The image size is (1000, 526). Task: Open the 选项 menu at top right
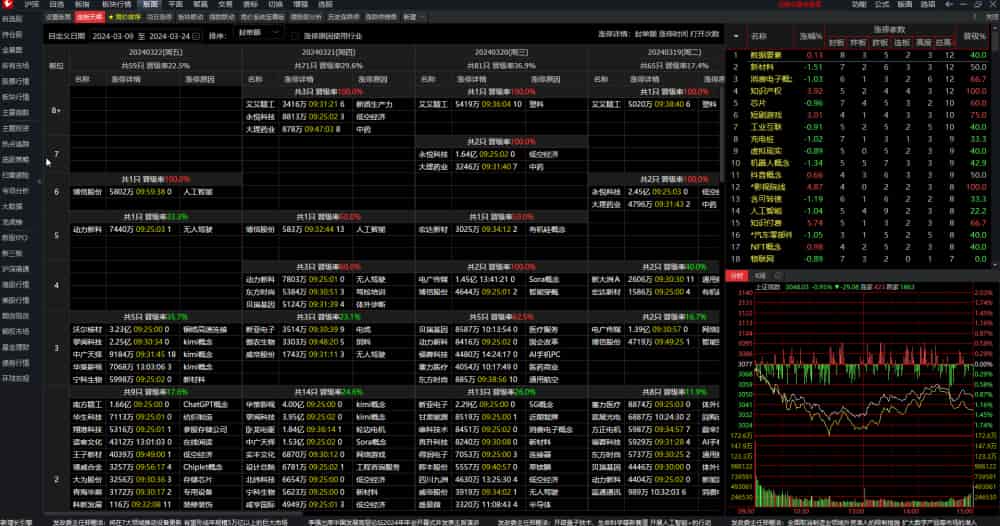(927, 4)
